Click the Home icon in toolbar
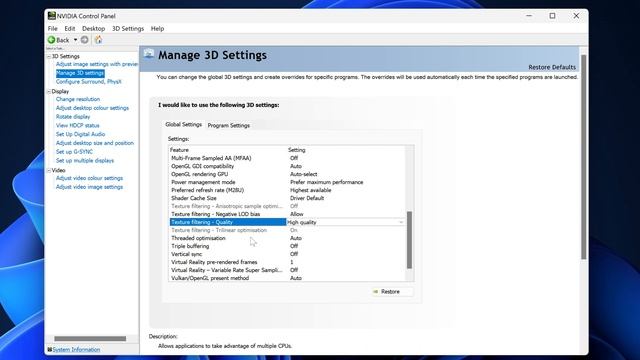Image resolution: width=640 pixels, height=360 pixels. [98, 40]
